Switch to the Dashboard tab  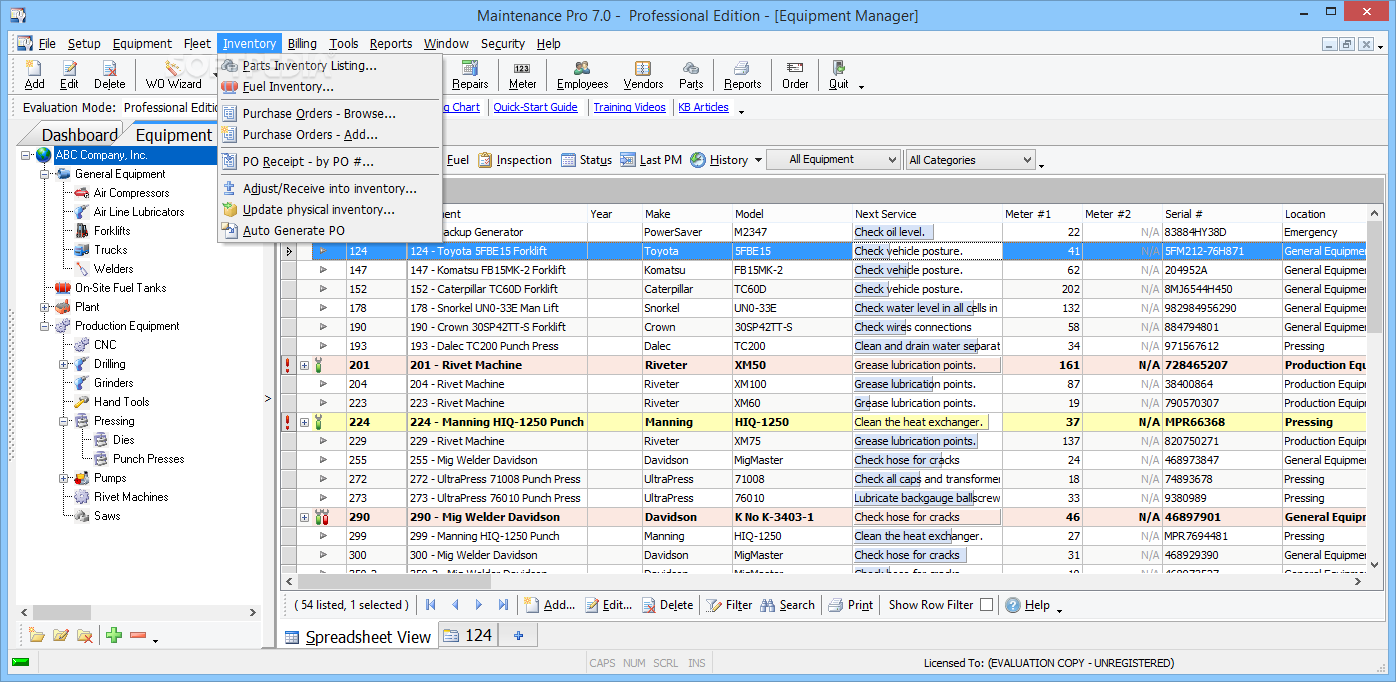point(79,135)
